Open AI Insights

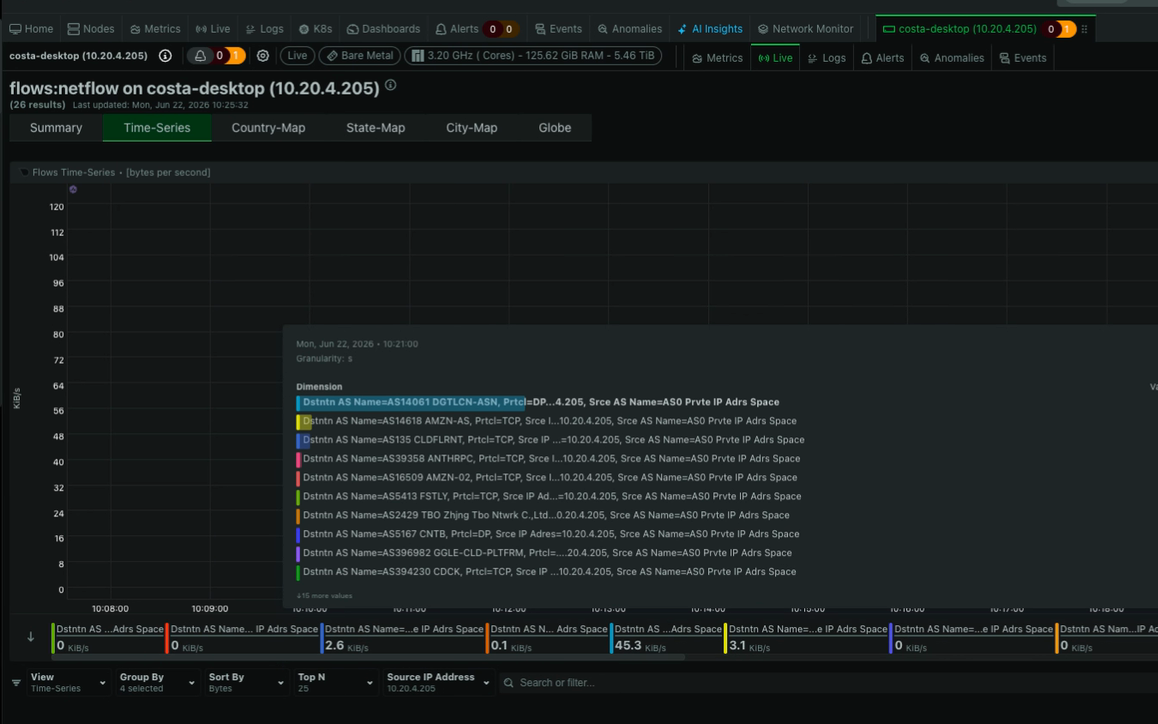710,29
